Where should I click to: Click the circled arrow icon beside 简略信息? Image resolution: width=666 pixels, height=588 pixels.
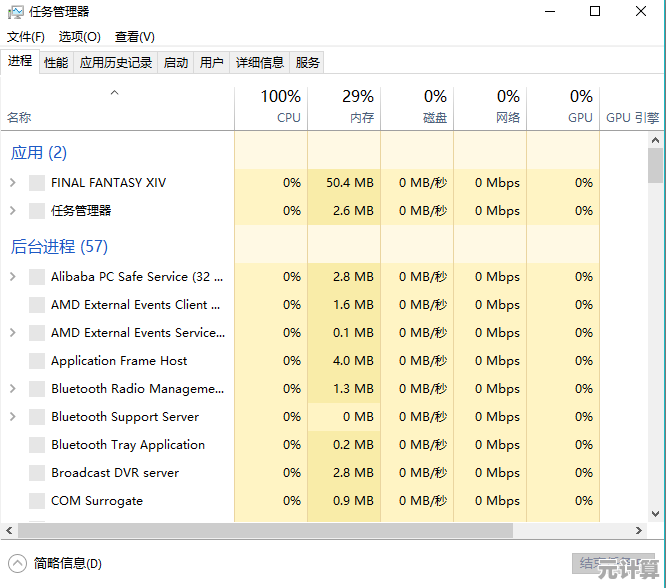pyautogui.click(x=17, y=563)
